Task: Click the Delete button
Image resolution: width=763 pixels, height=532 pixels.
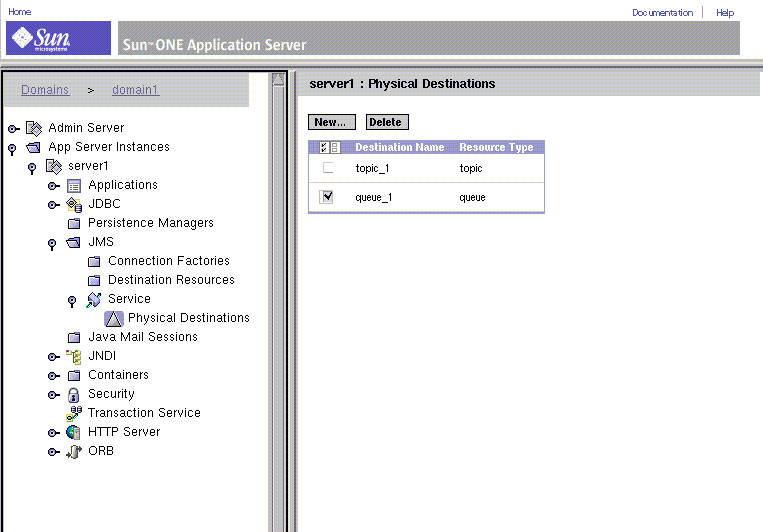Action: pos(387,122)
